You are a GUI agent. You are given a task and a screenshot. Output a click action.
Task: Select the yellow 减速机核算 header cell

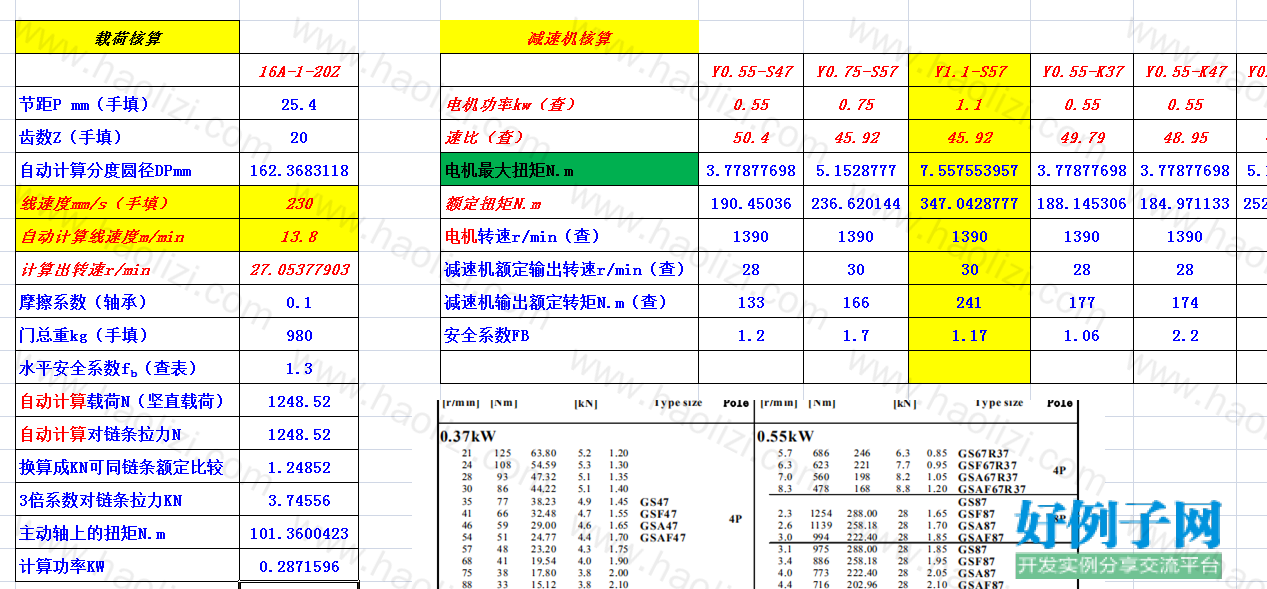click(569, 38)
